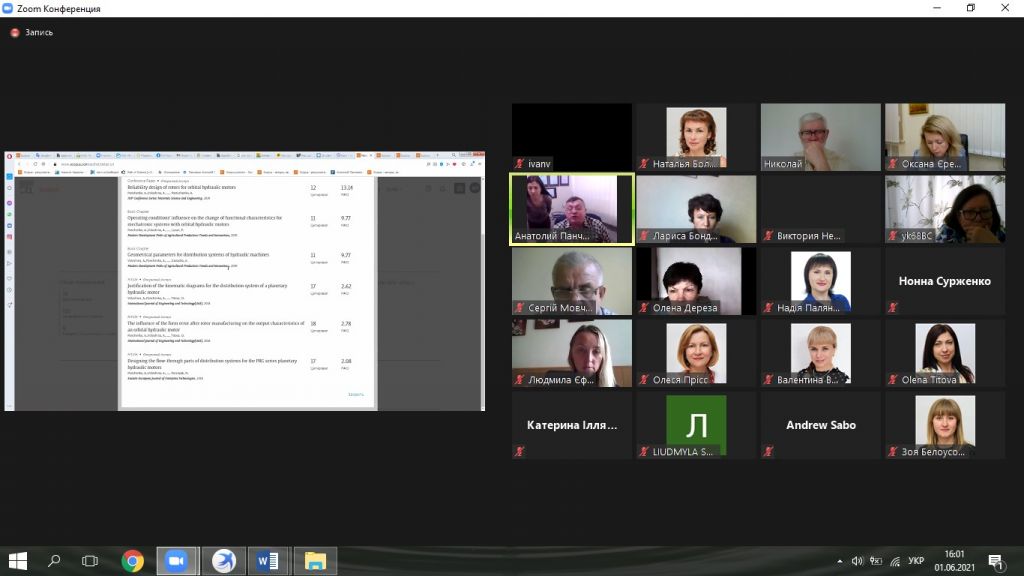Click muted mic icon beside Надія Палян...
Image resolution: width=1024 pixels, height=576 pixels.
(769, 308)
